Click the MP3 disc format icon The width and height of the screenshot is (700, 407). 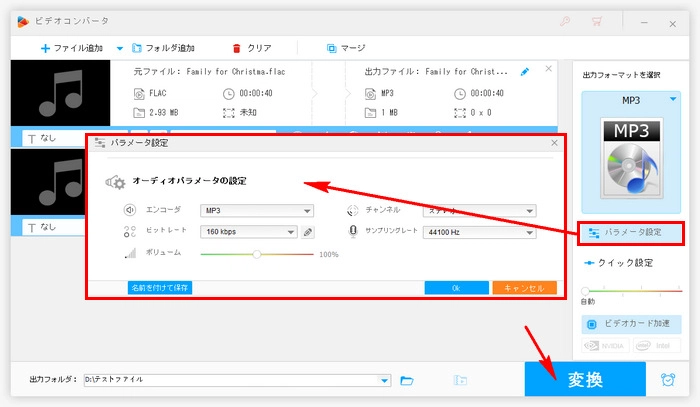pos(631,156)
